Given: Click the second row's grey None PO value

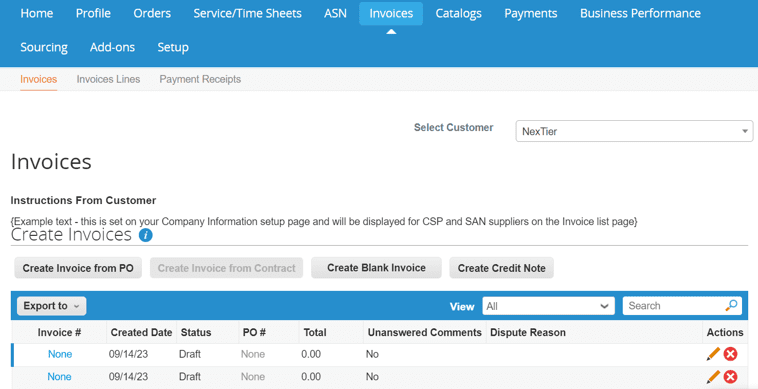Looking at the screenshot, I should pos(253,377).
